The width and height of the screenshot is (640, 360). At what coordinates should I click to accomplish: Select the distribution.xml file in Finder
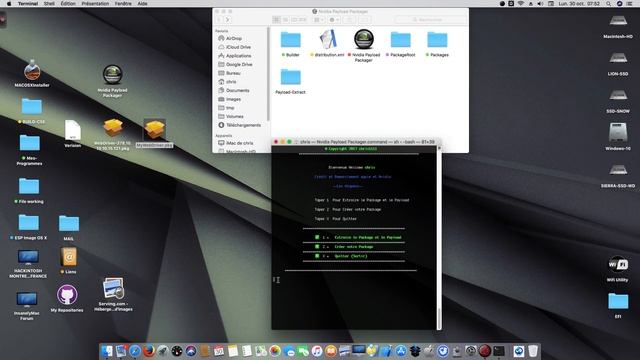[328, 40]
